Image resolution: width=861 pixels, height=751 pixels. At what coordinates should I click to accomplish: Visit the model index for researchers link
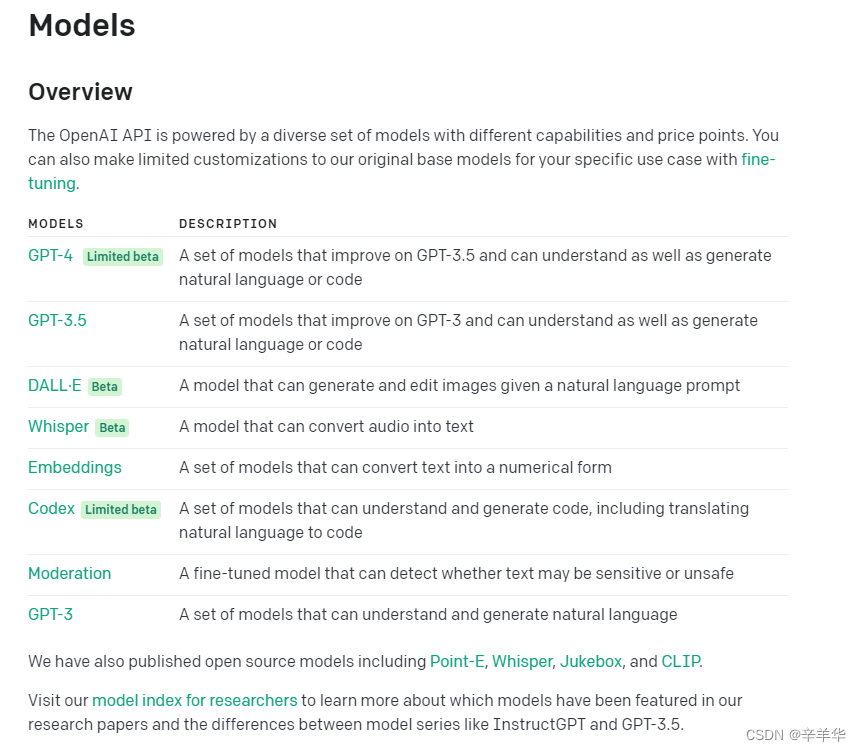195,700
